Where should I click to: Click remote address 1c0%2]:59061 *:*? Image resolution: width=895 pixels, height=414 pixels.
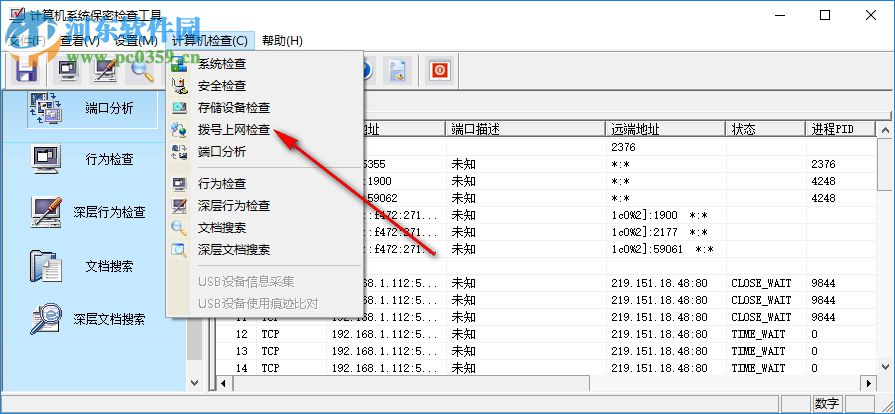662,250
